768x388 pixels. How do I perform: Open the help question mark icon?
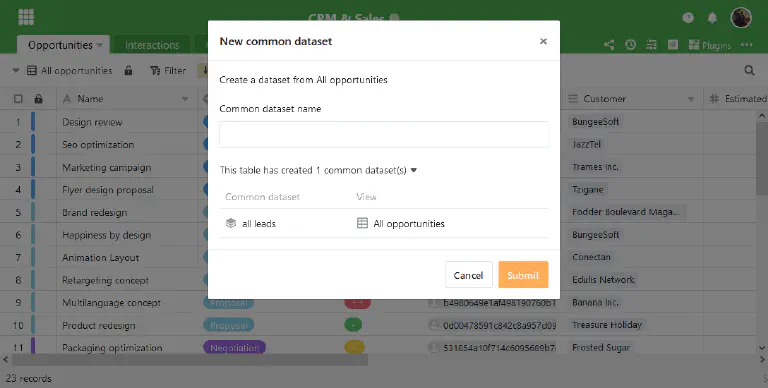point(688,18)
